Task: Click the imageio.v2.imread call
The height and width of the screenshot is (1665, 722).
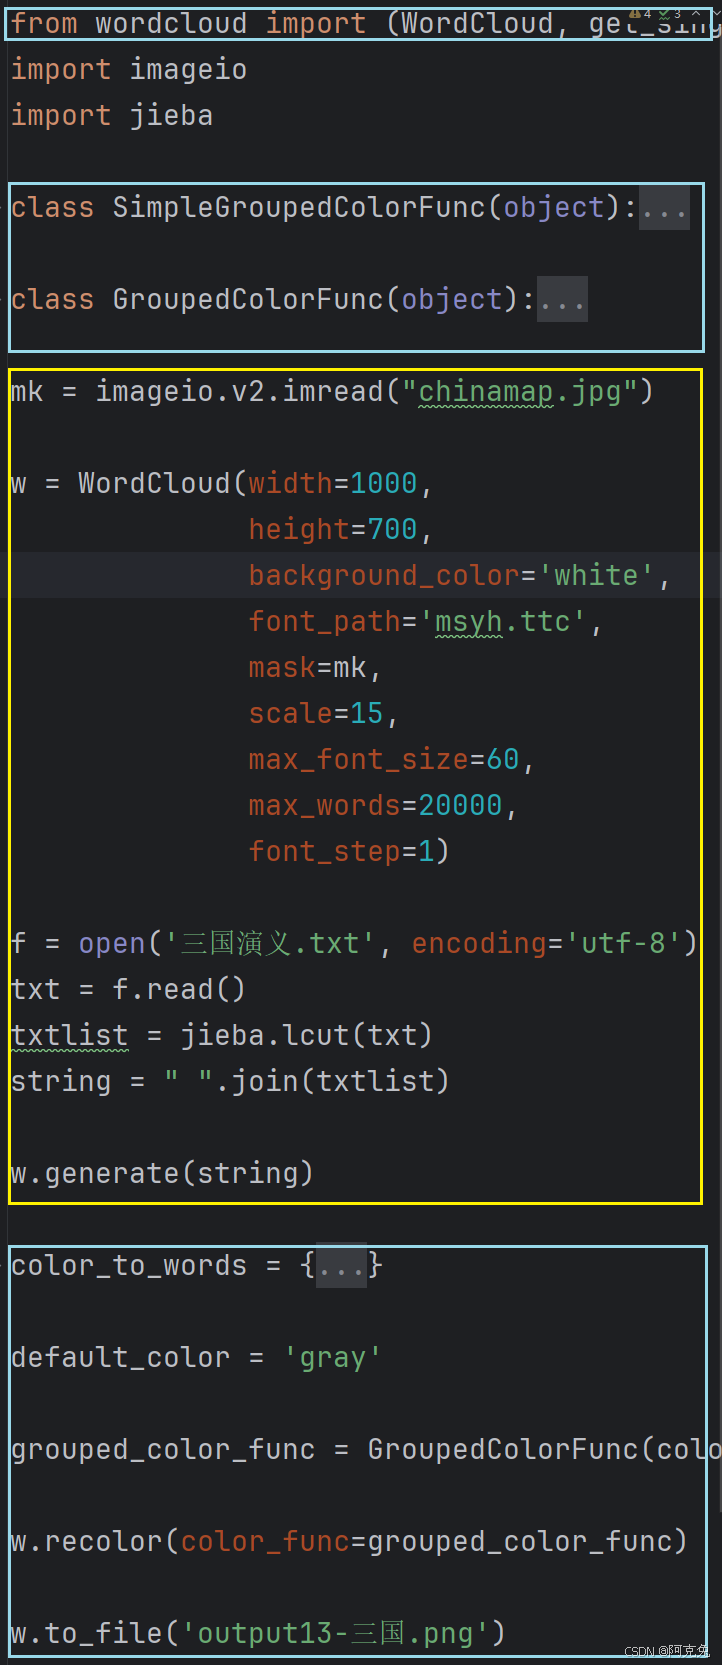Action: pos(374,391)
